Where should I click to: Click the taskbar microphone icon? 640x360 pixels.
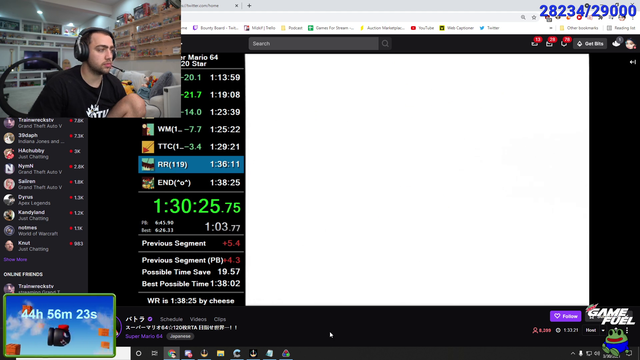(x=580, y=353)
